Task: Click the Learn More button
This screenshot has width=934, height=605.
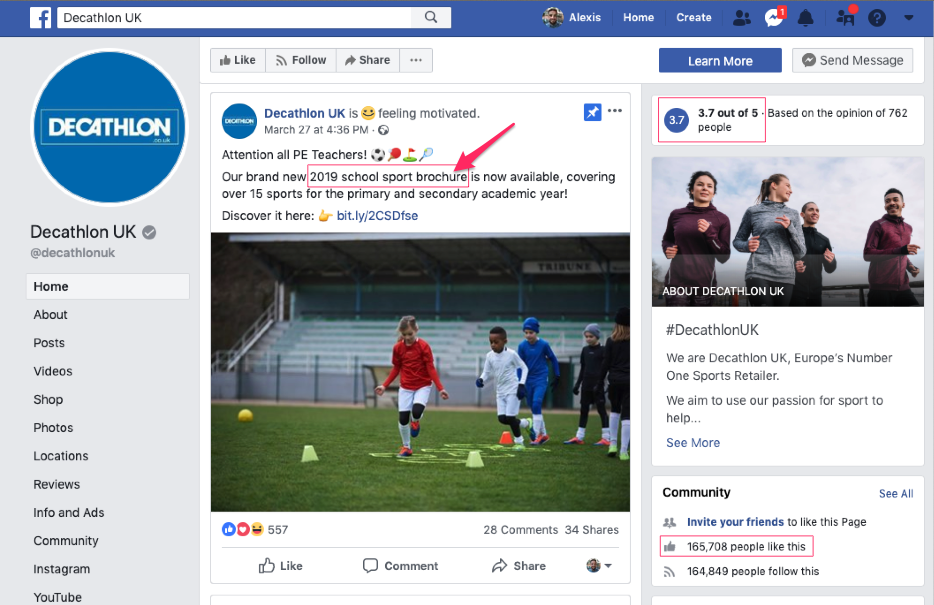Action: point(720,61)
